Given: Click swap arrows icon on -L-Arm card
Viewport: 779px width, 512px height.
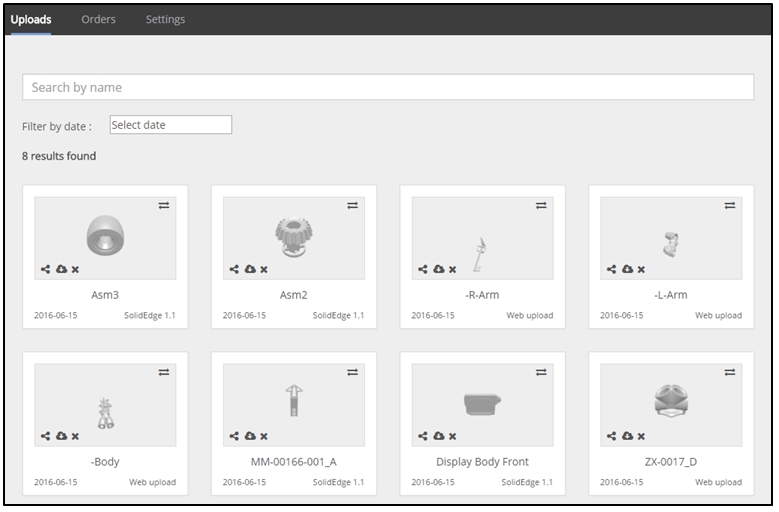Looking at the screenshot, I should tap(730, 206).
